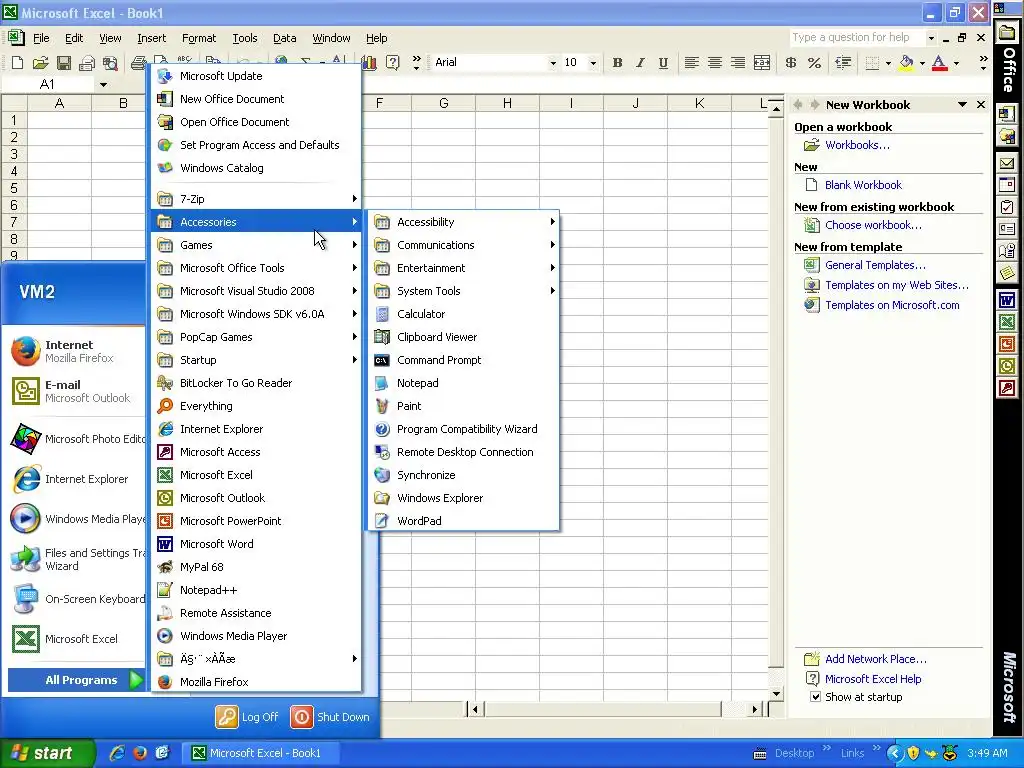Click the vertical scrollbar down arrow
This screenshot has width=1024, height=768.
[x=776, y=694]
